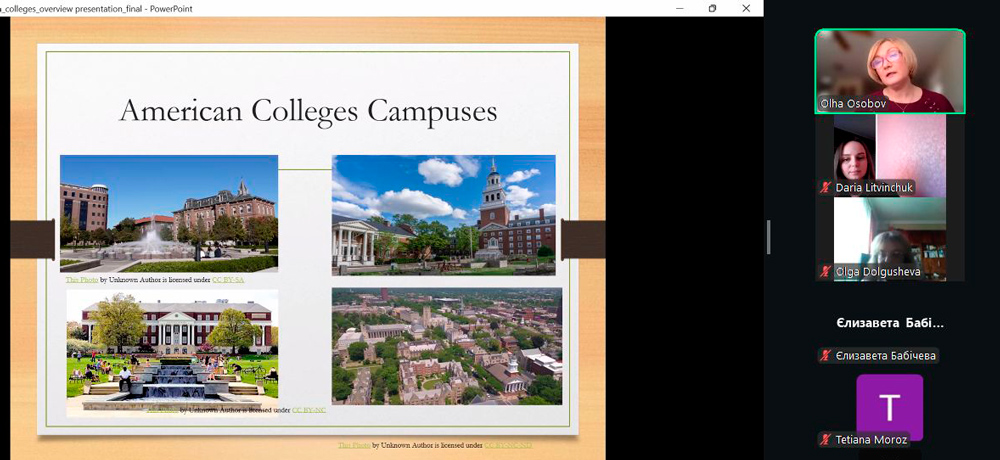The width and height of the screenshot is (1000, 460).
Task: Click the 'American Colleges Campuses' slide title
Action: click(x=308, y=111)
